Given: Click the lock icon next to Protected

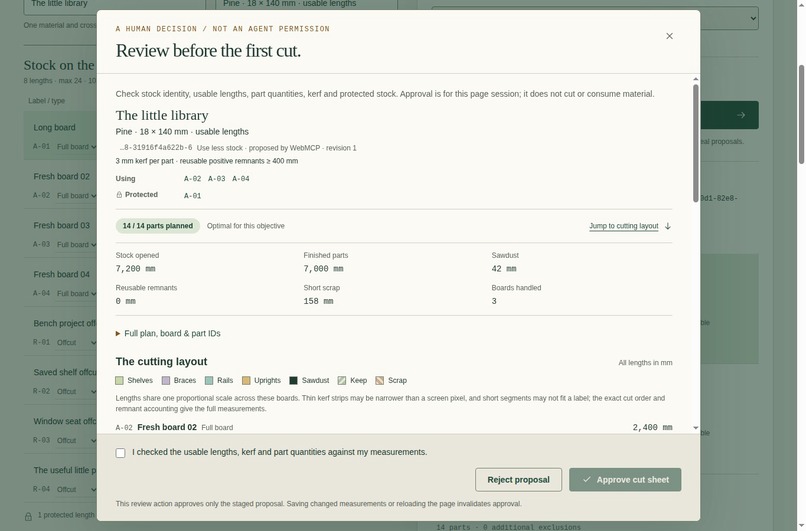Looking at the screenshot, I should click(x=119, y=195).
